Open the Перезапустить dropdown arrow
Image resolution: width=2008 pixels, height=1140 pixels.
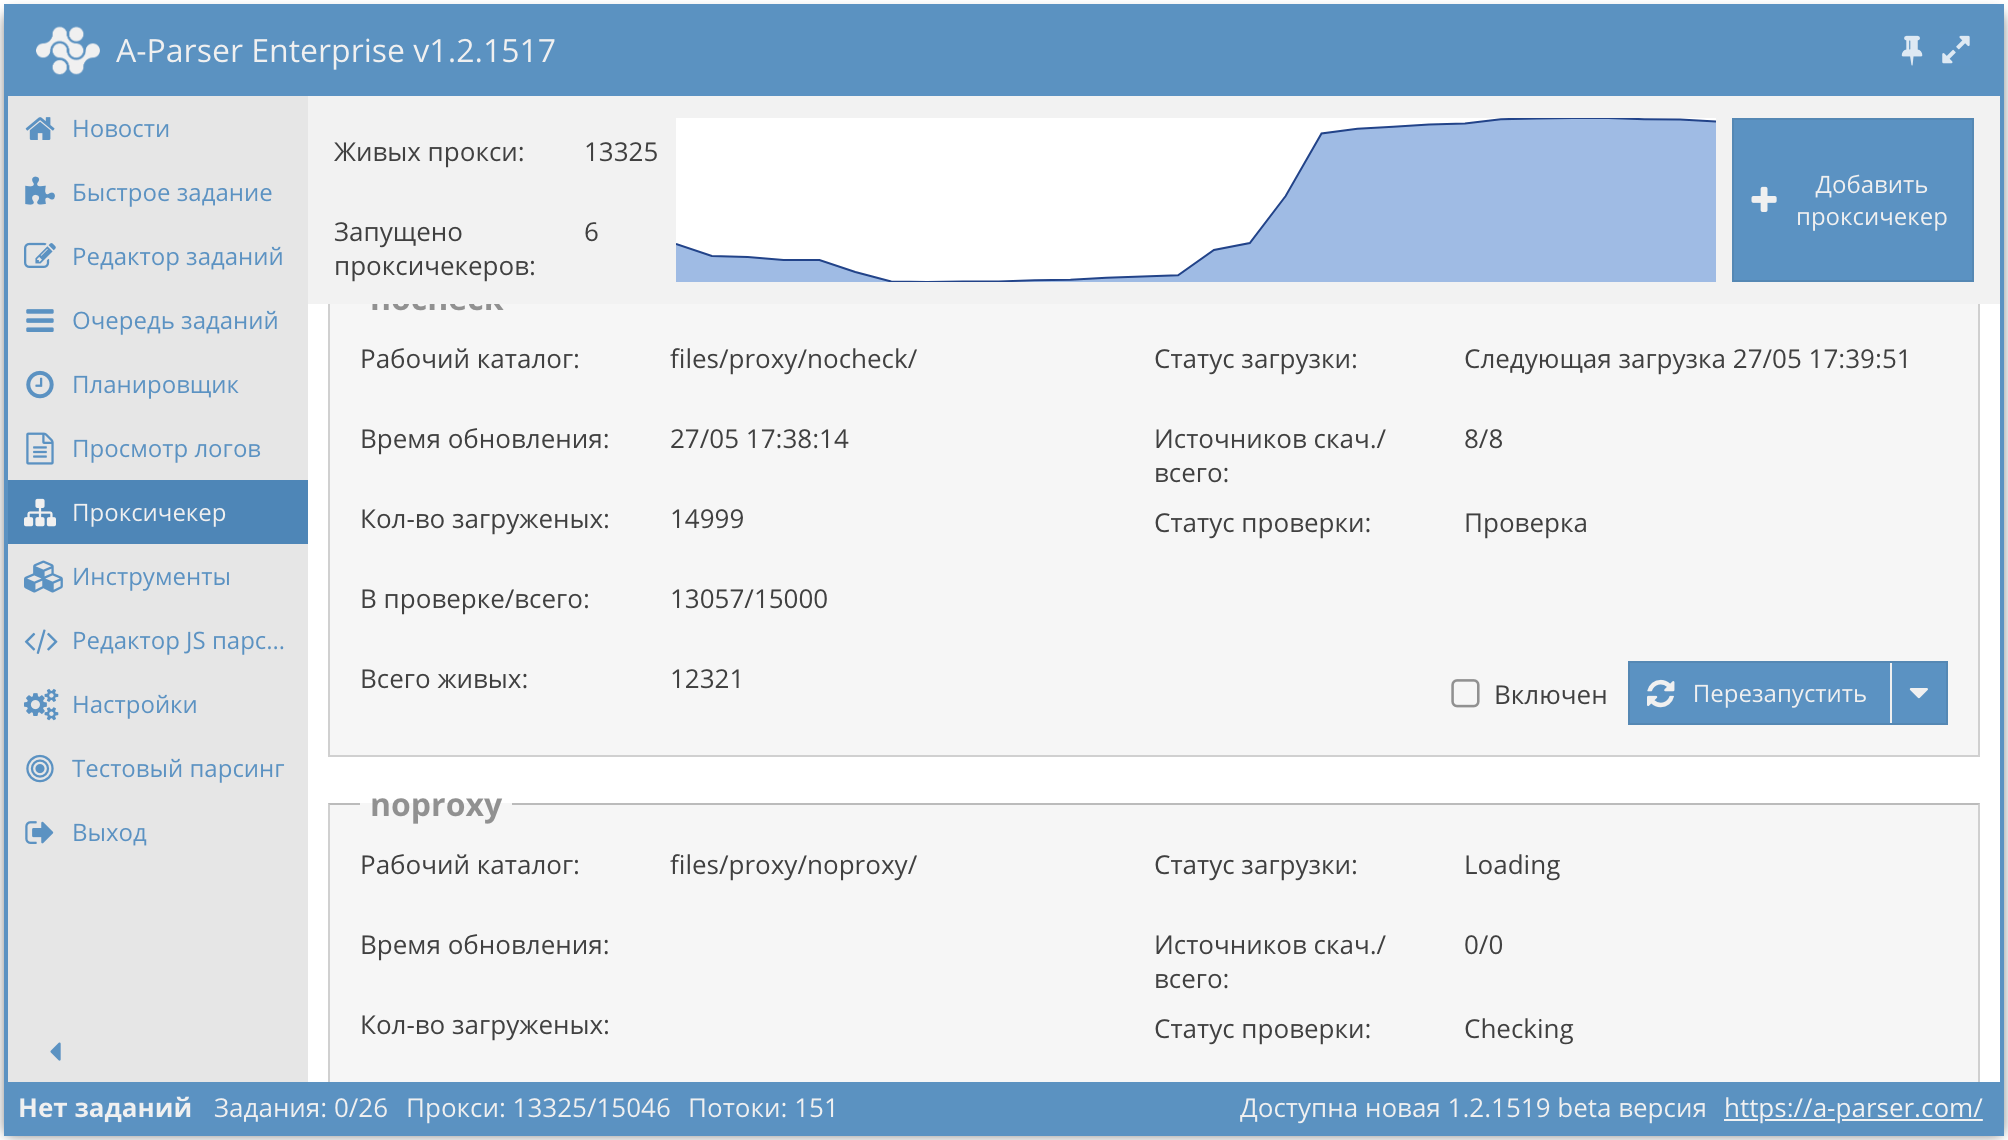click(1918, 693)
